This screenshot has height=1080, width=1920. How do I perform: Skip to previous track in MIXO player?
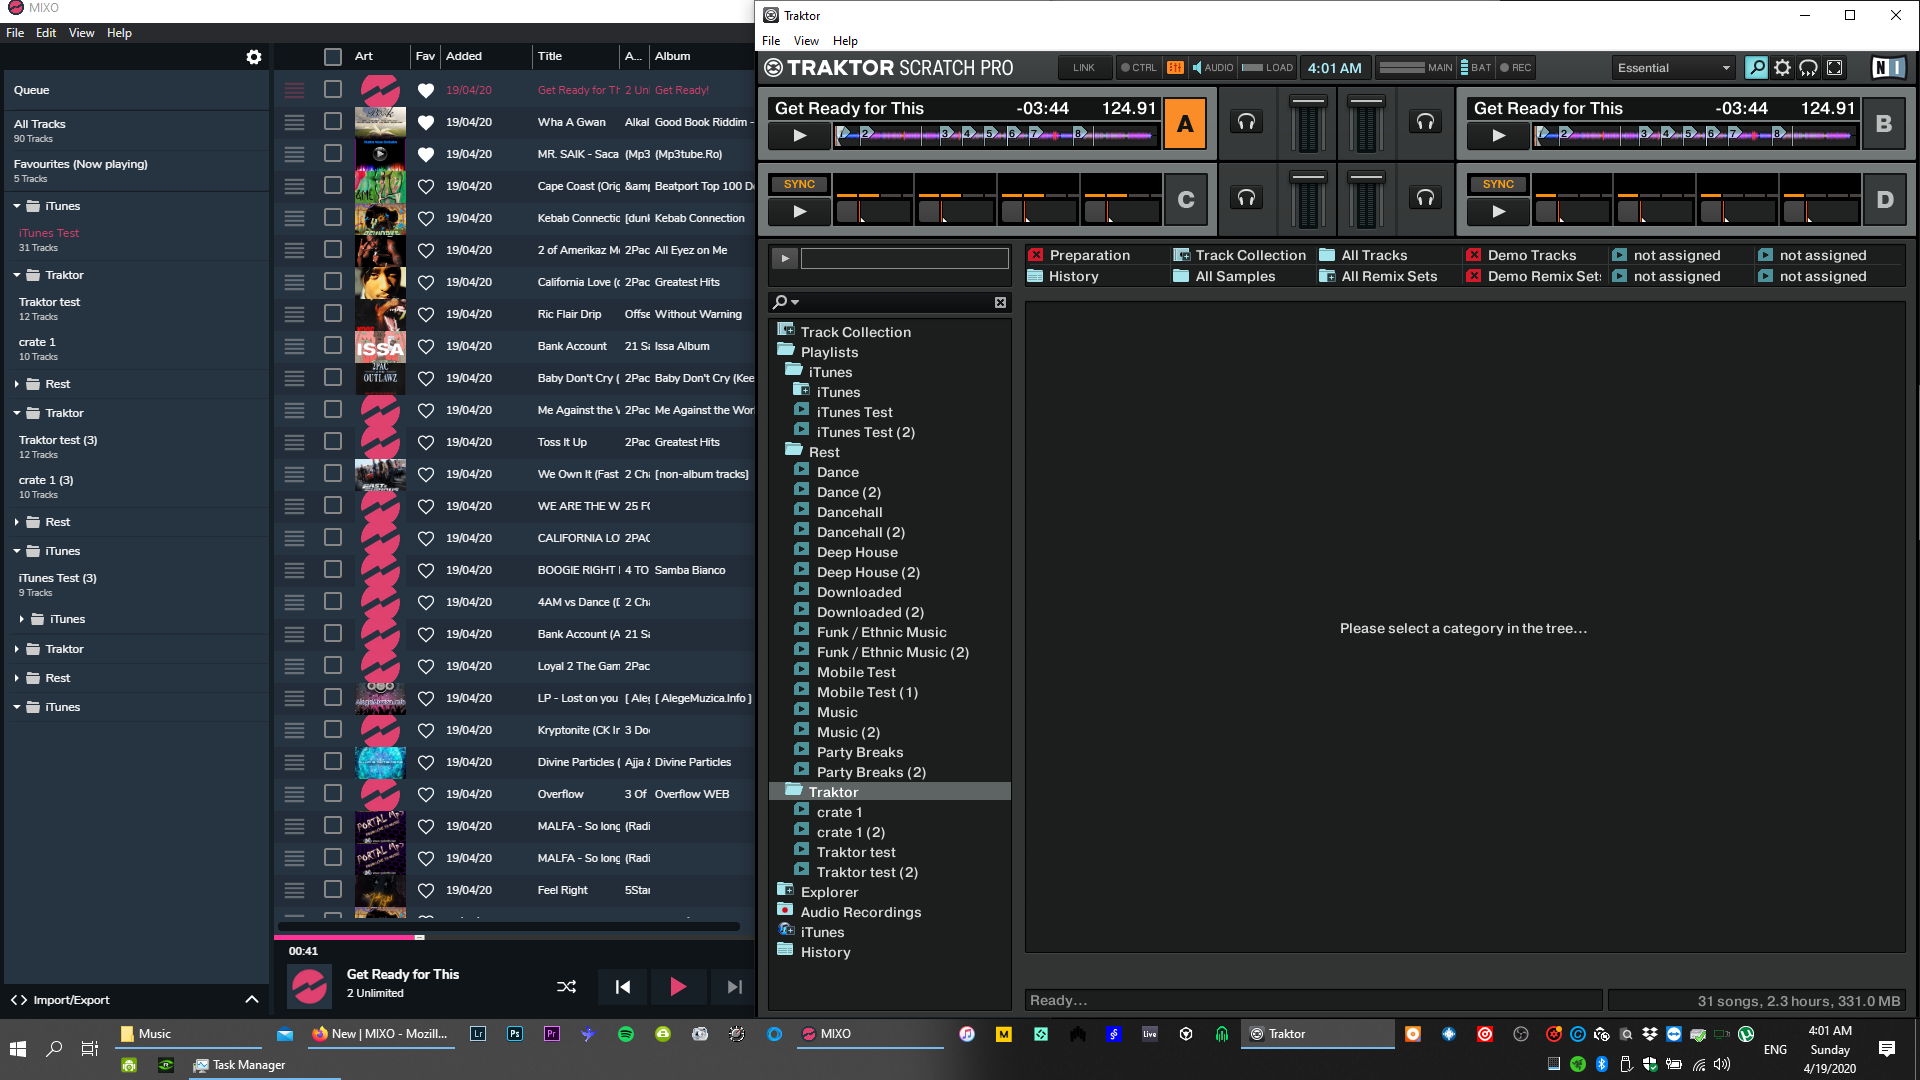[x=623, y=987]
